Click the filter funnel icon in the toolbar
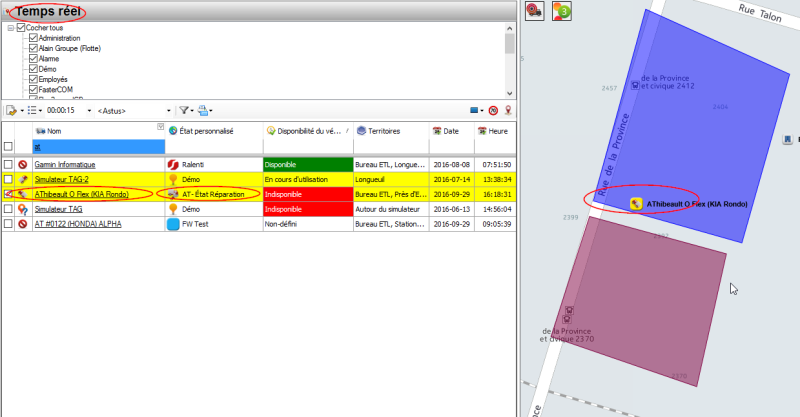Viewport: 800px width, 417px height. (x=184, y=110)
